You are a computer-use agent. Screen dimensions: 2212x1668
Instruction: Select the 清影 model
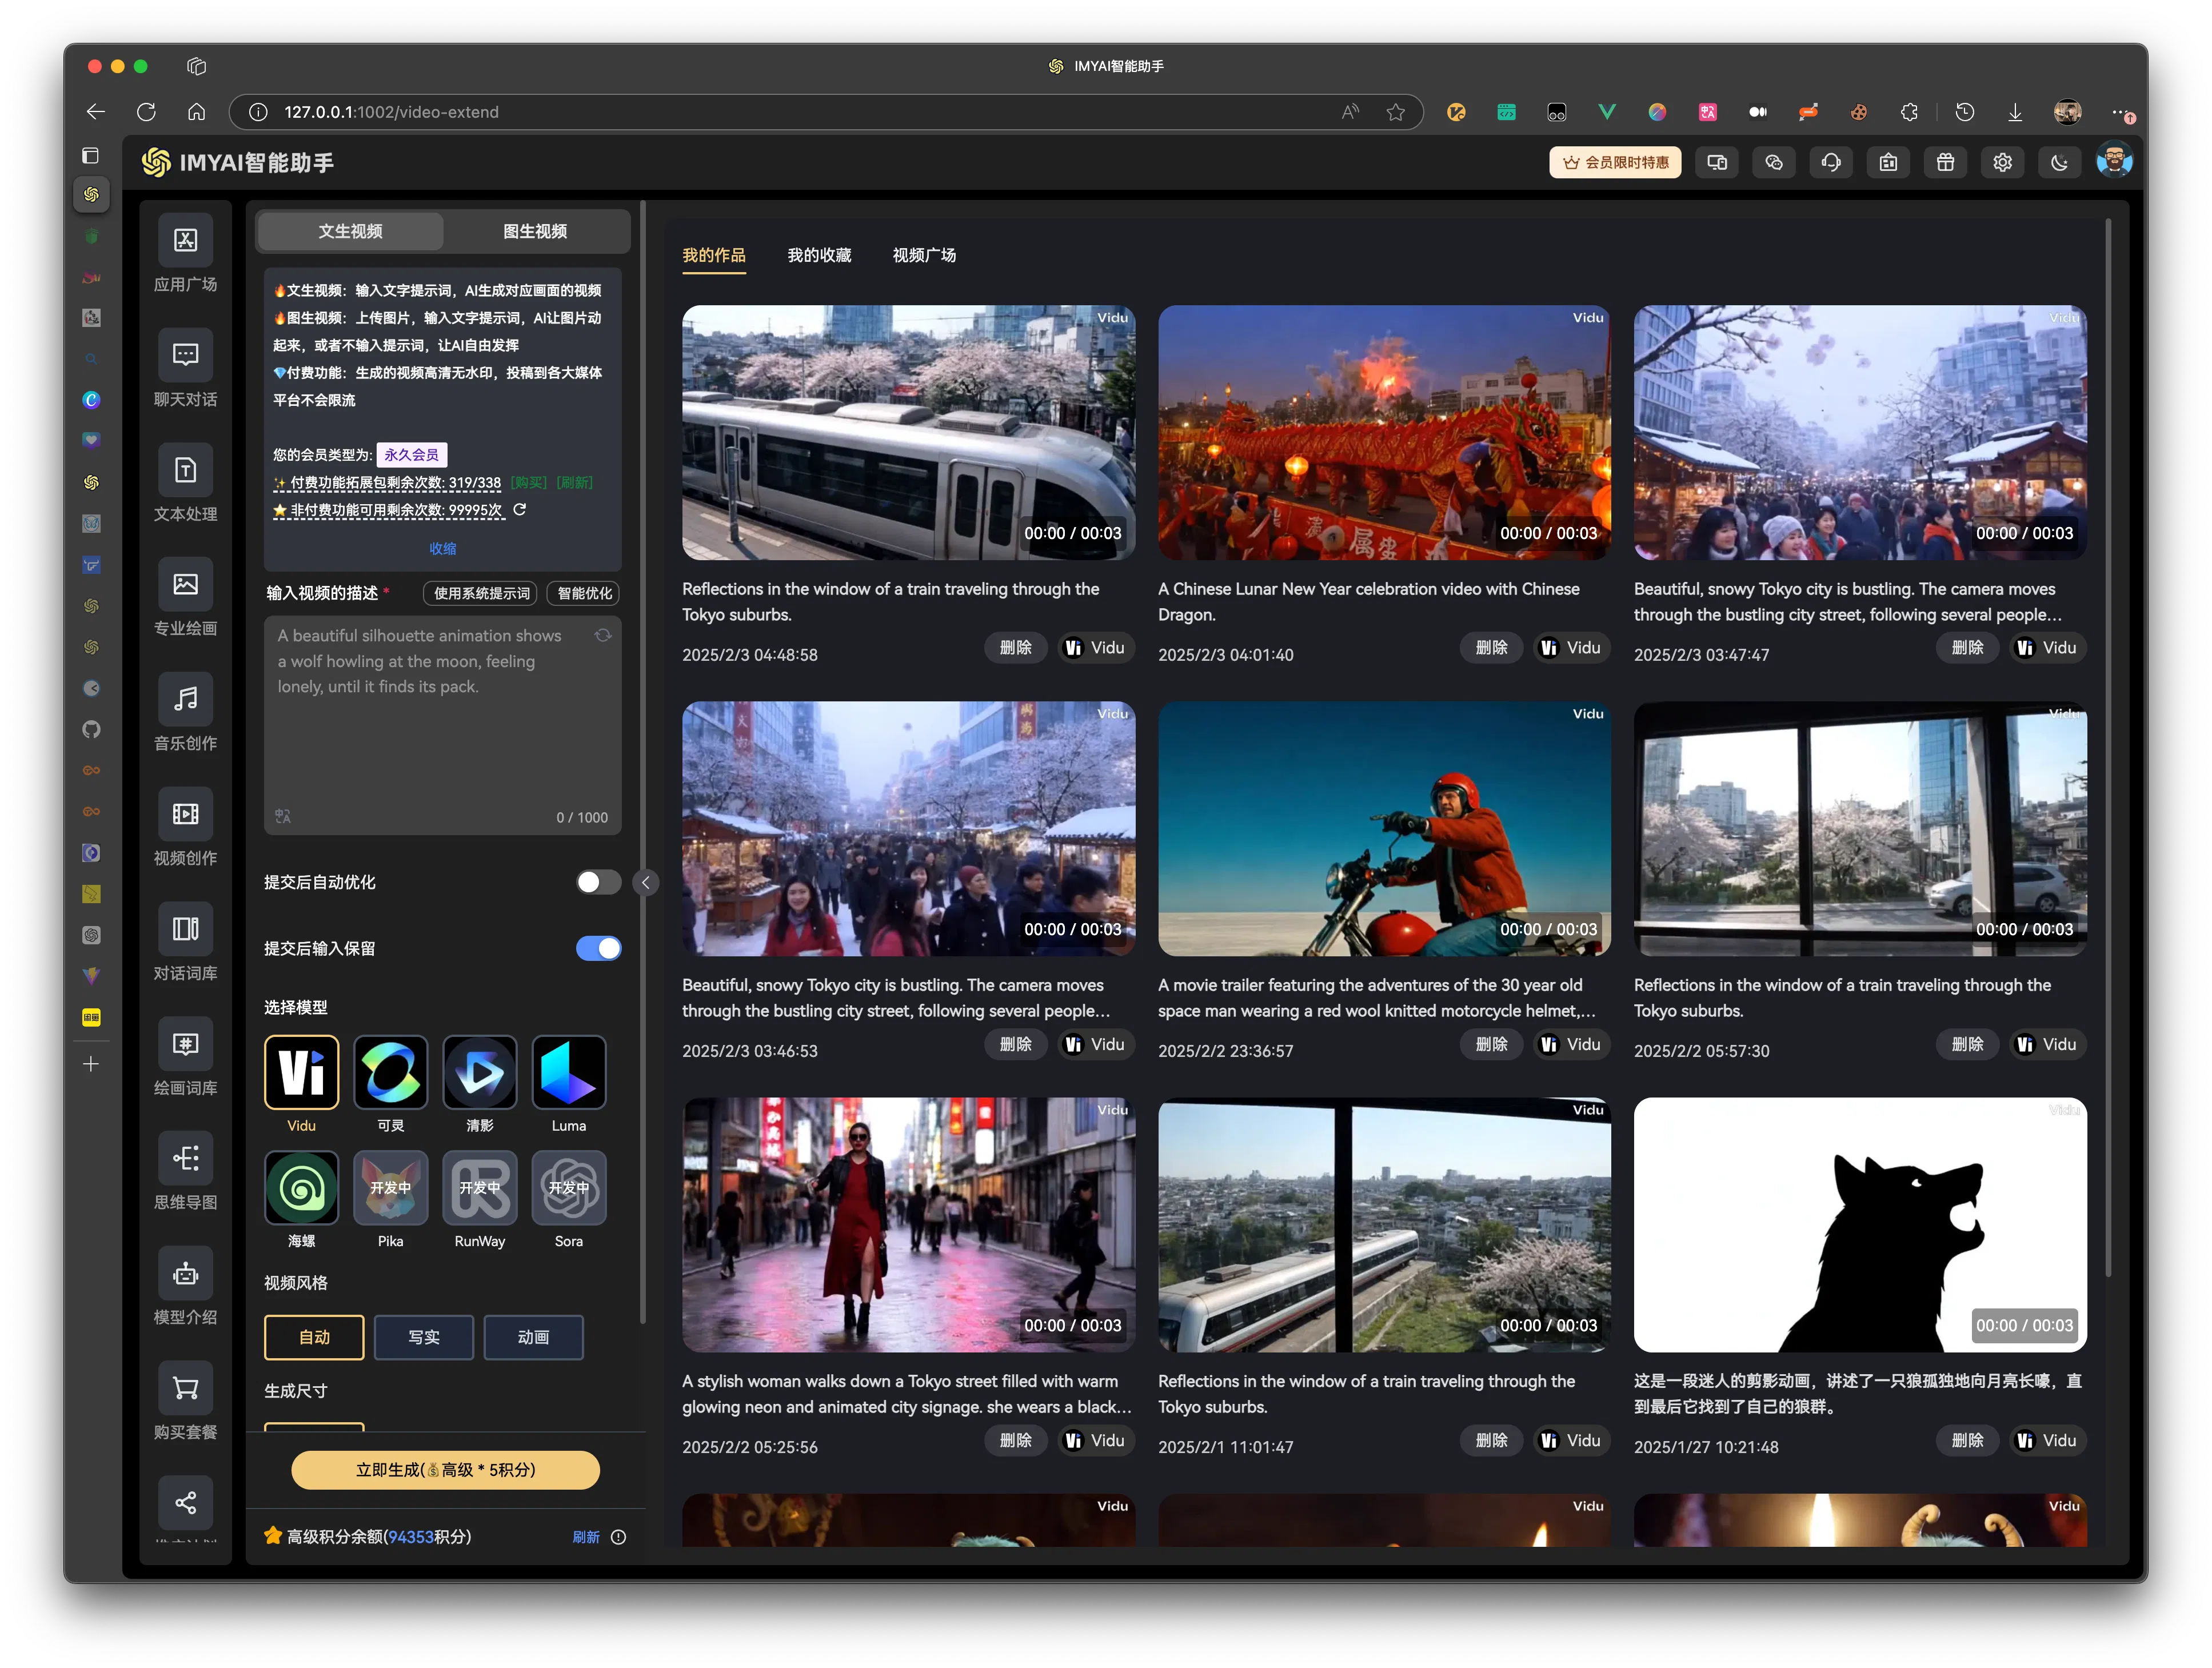pyautogui.click(x=479, y=1073)
